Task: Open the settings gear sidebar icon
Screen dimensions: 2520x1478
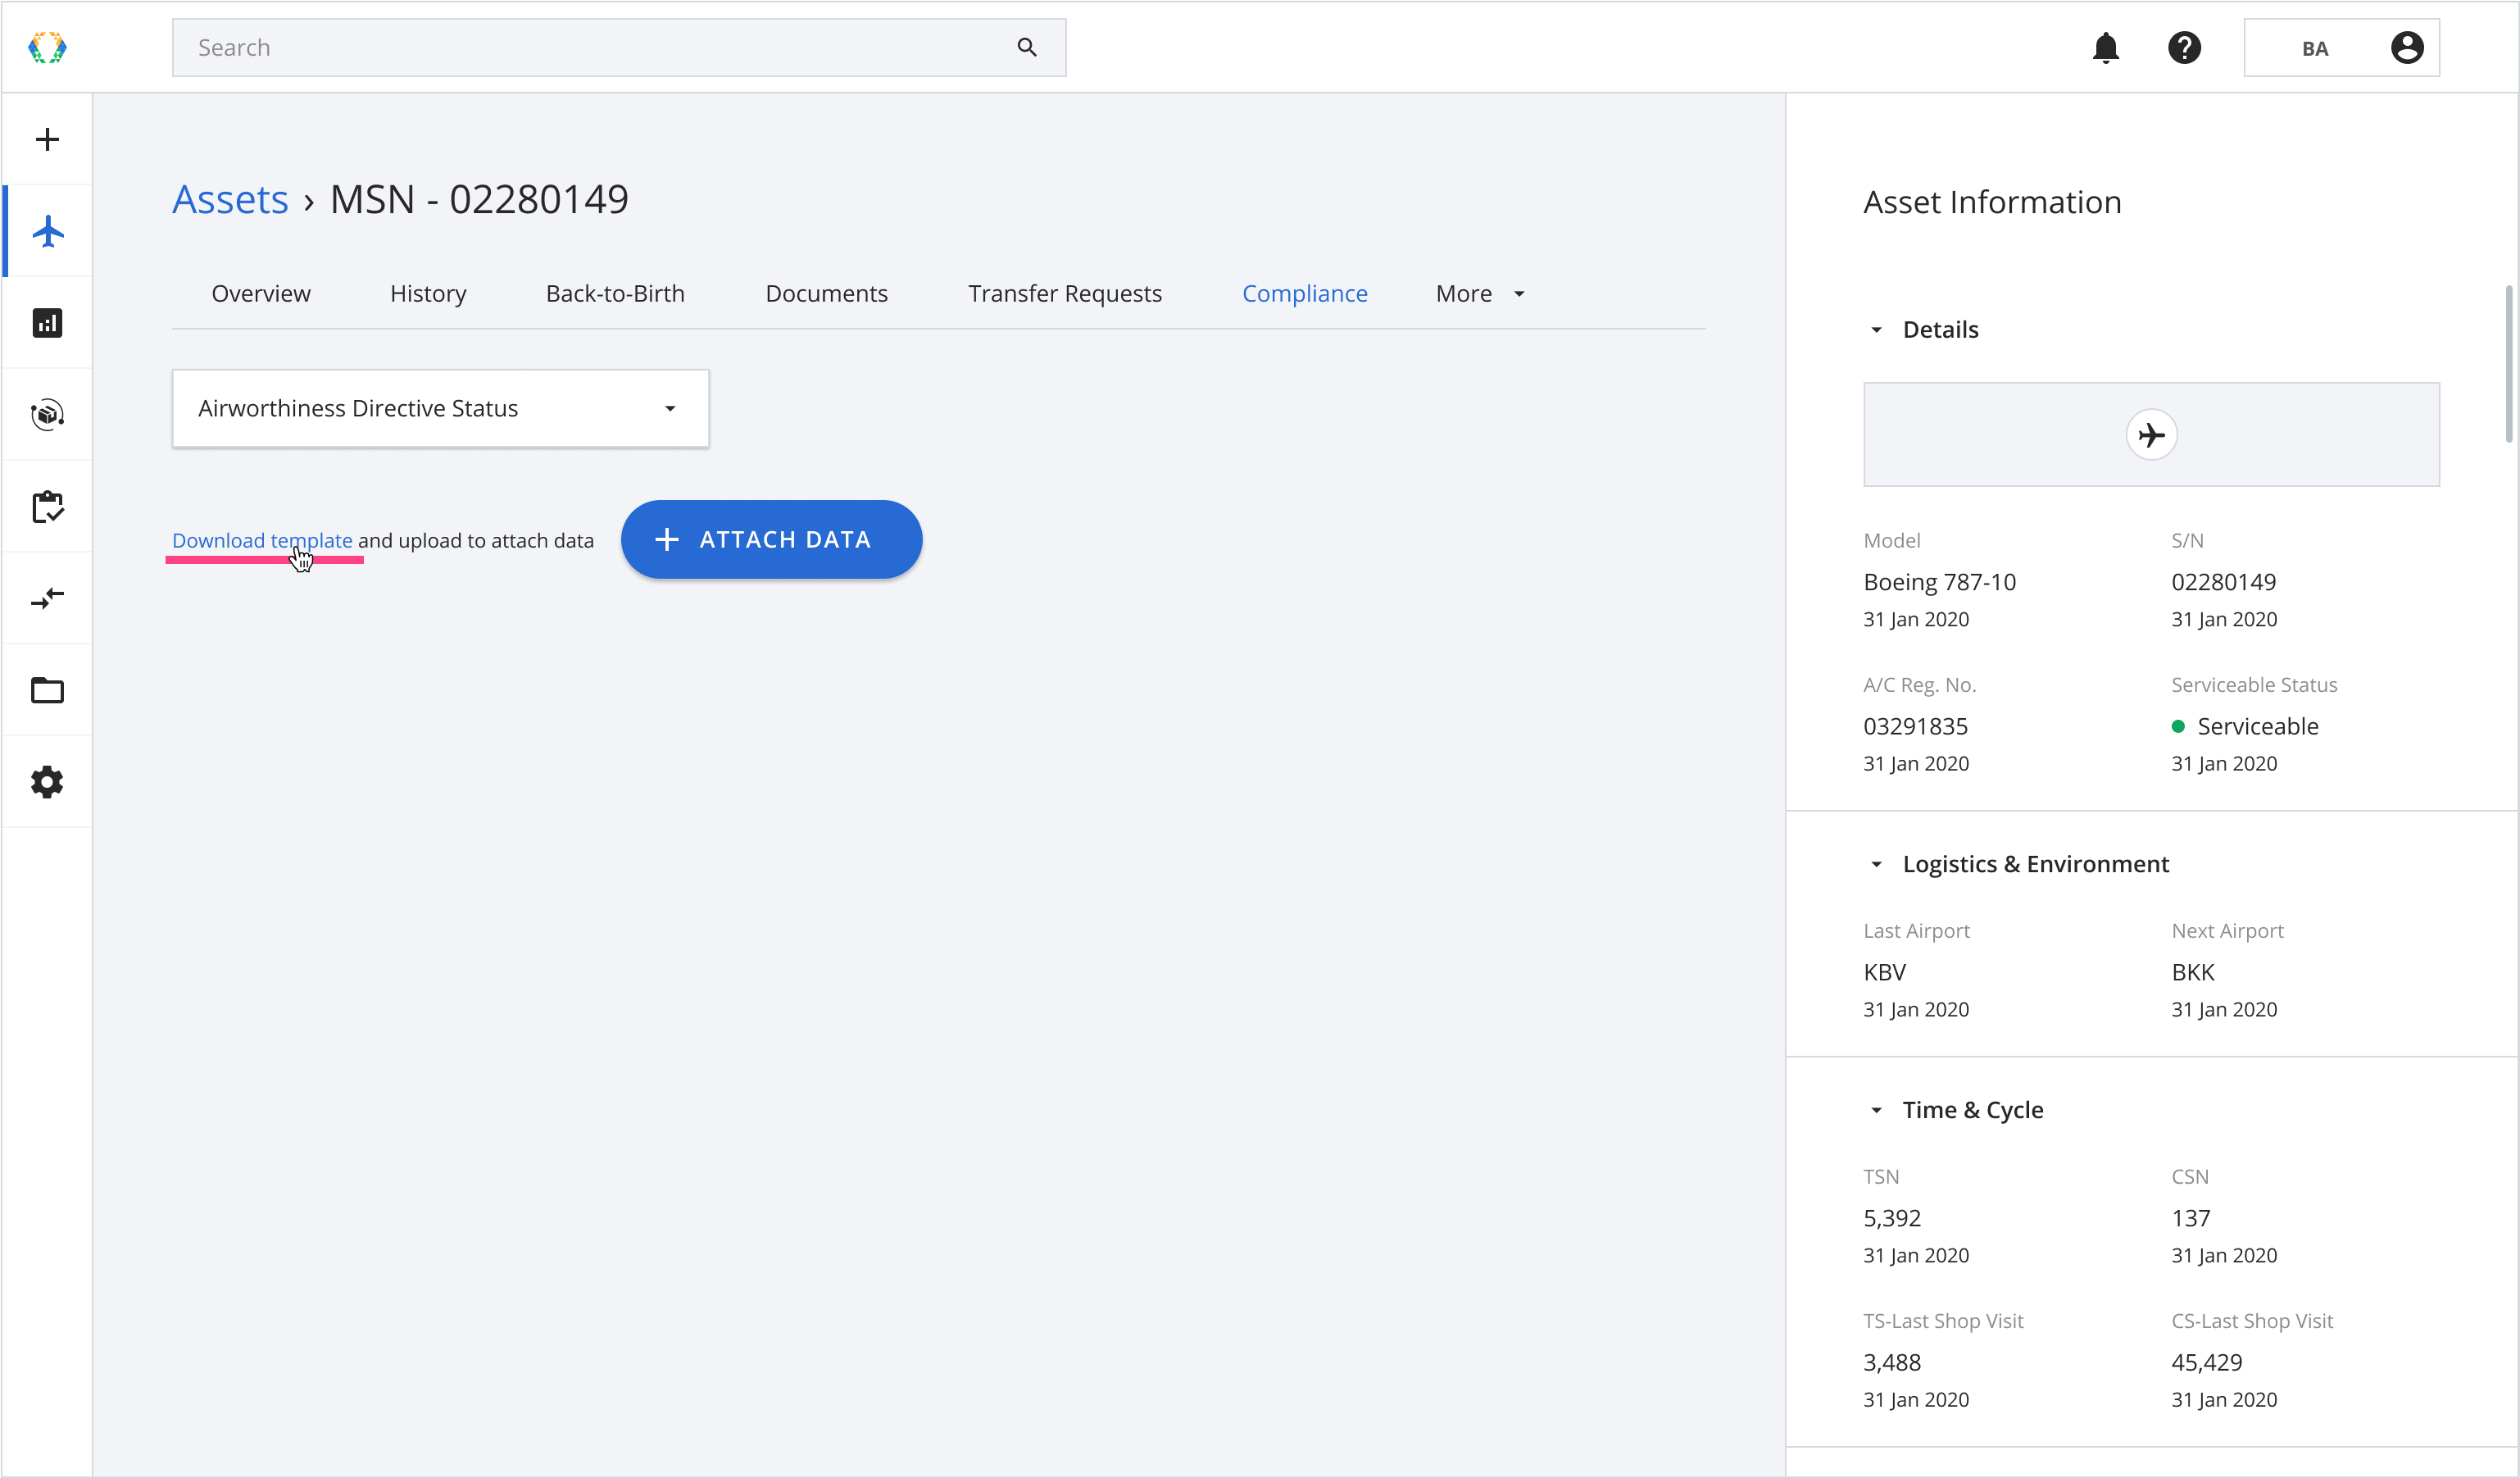Action: coord(47,782)
